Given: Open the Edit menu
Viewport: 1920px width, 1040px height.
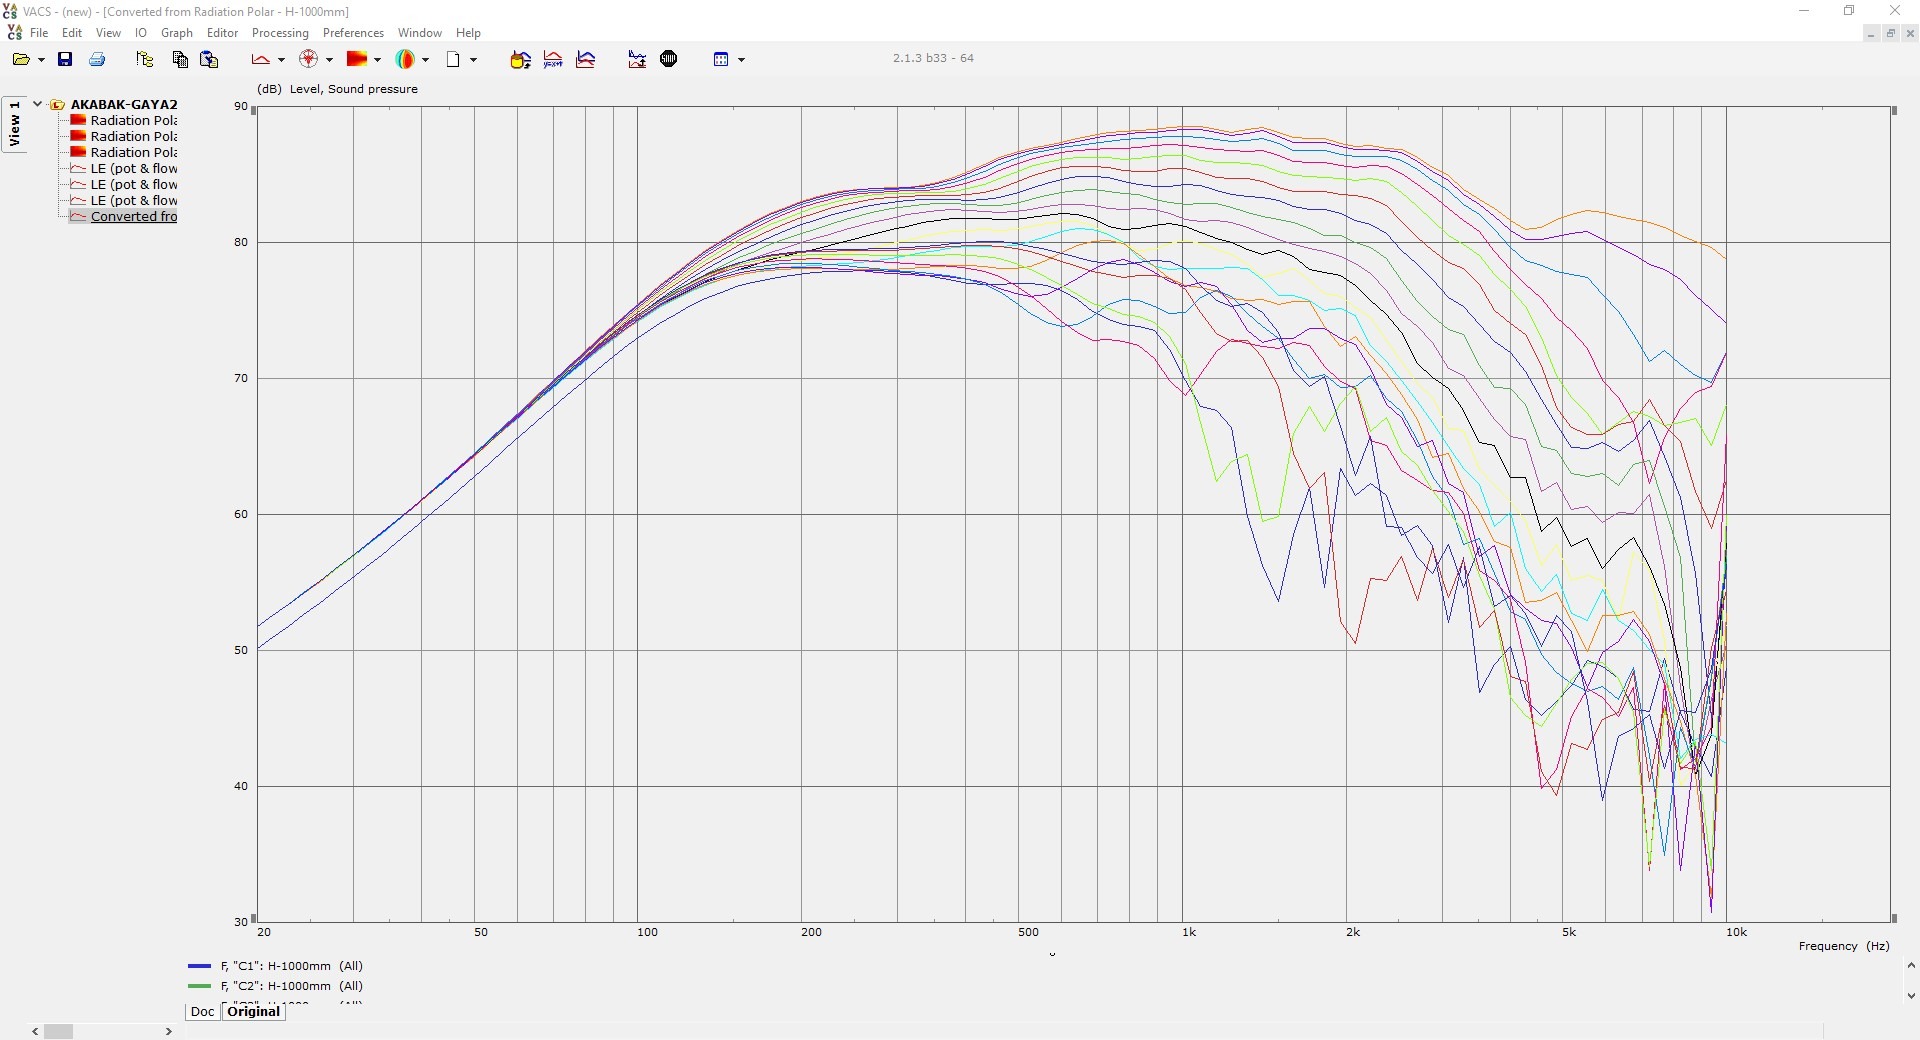Looking at the screenshot, I should (x=72, y=33).
